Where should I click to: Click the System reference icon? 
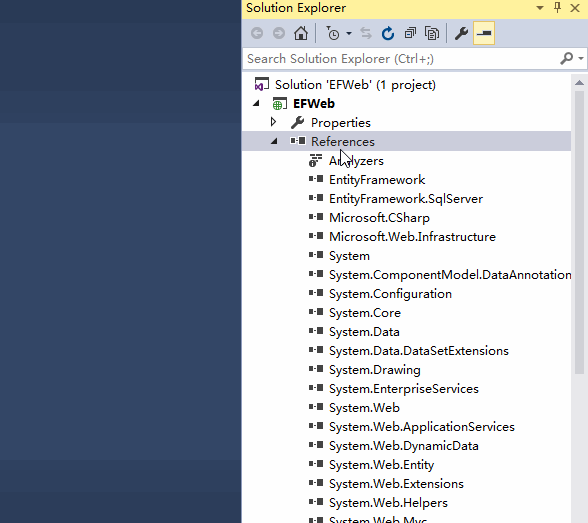316,255
